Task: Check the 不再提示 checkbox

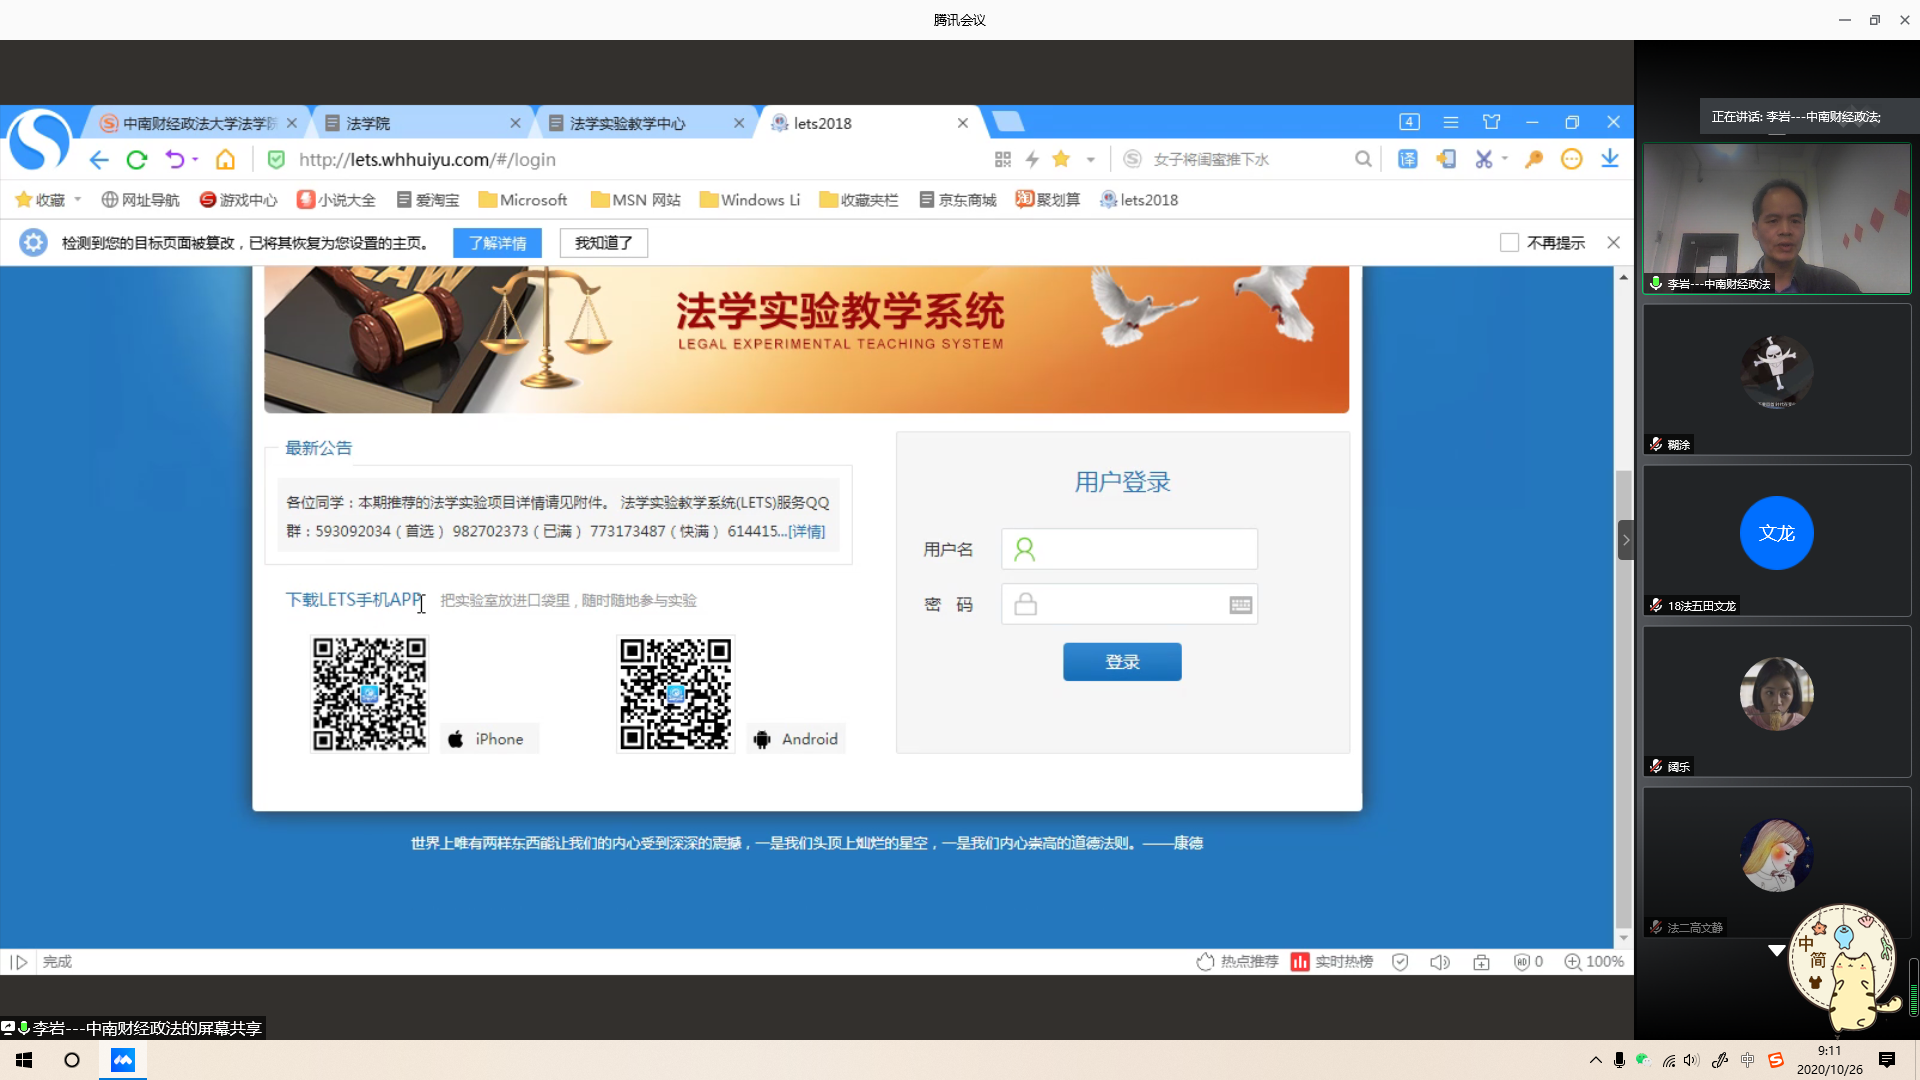Action: pyautogui.click(x=1510, y=243)
